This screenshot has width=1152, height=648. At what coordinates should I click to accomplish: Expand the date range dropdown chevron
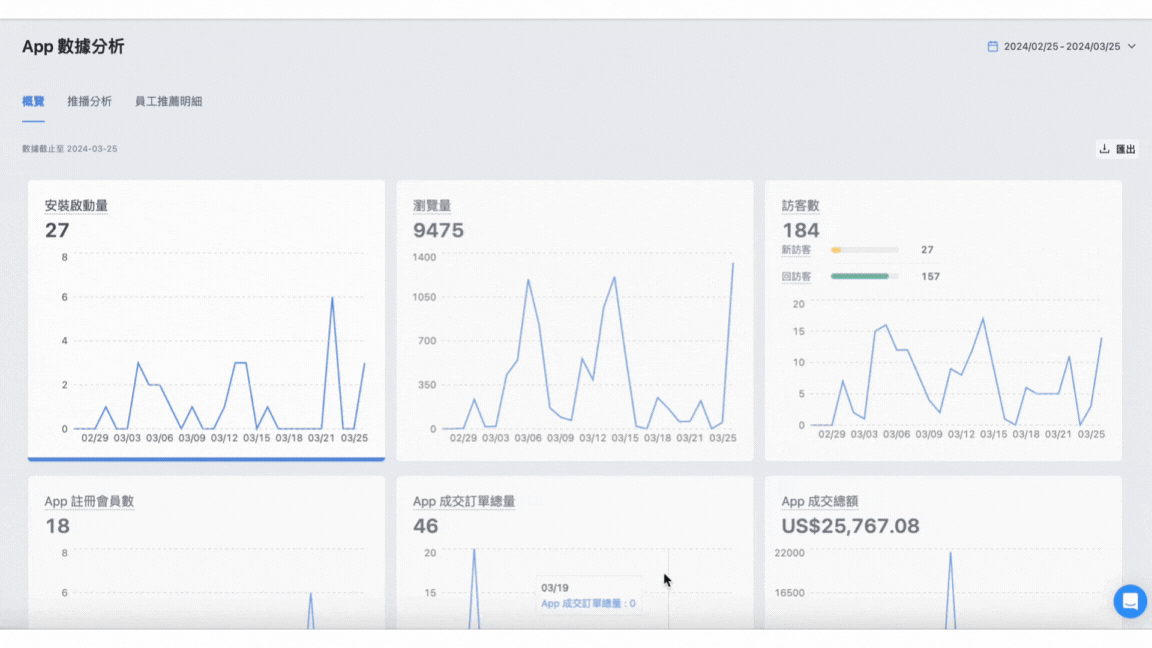(x=1131, y=46)
